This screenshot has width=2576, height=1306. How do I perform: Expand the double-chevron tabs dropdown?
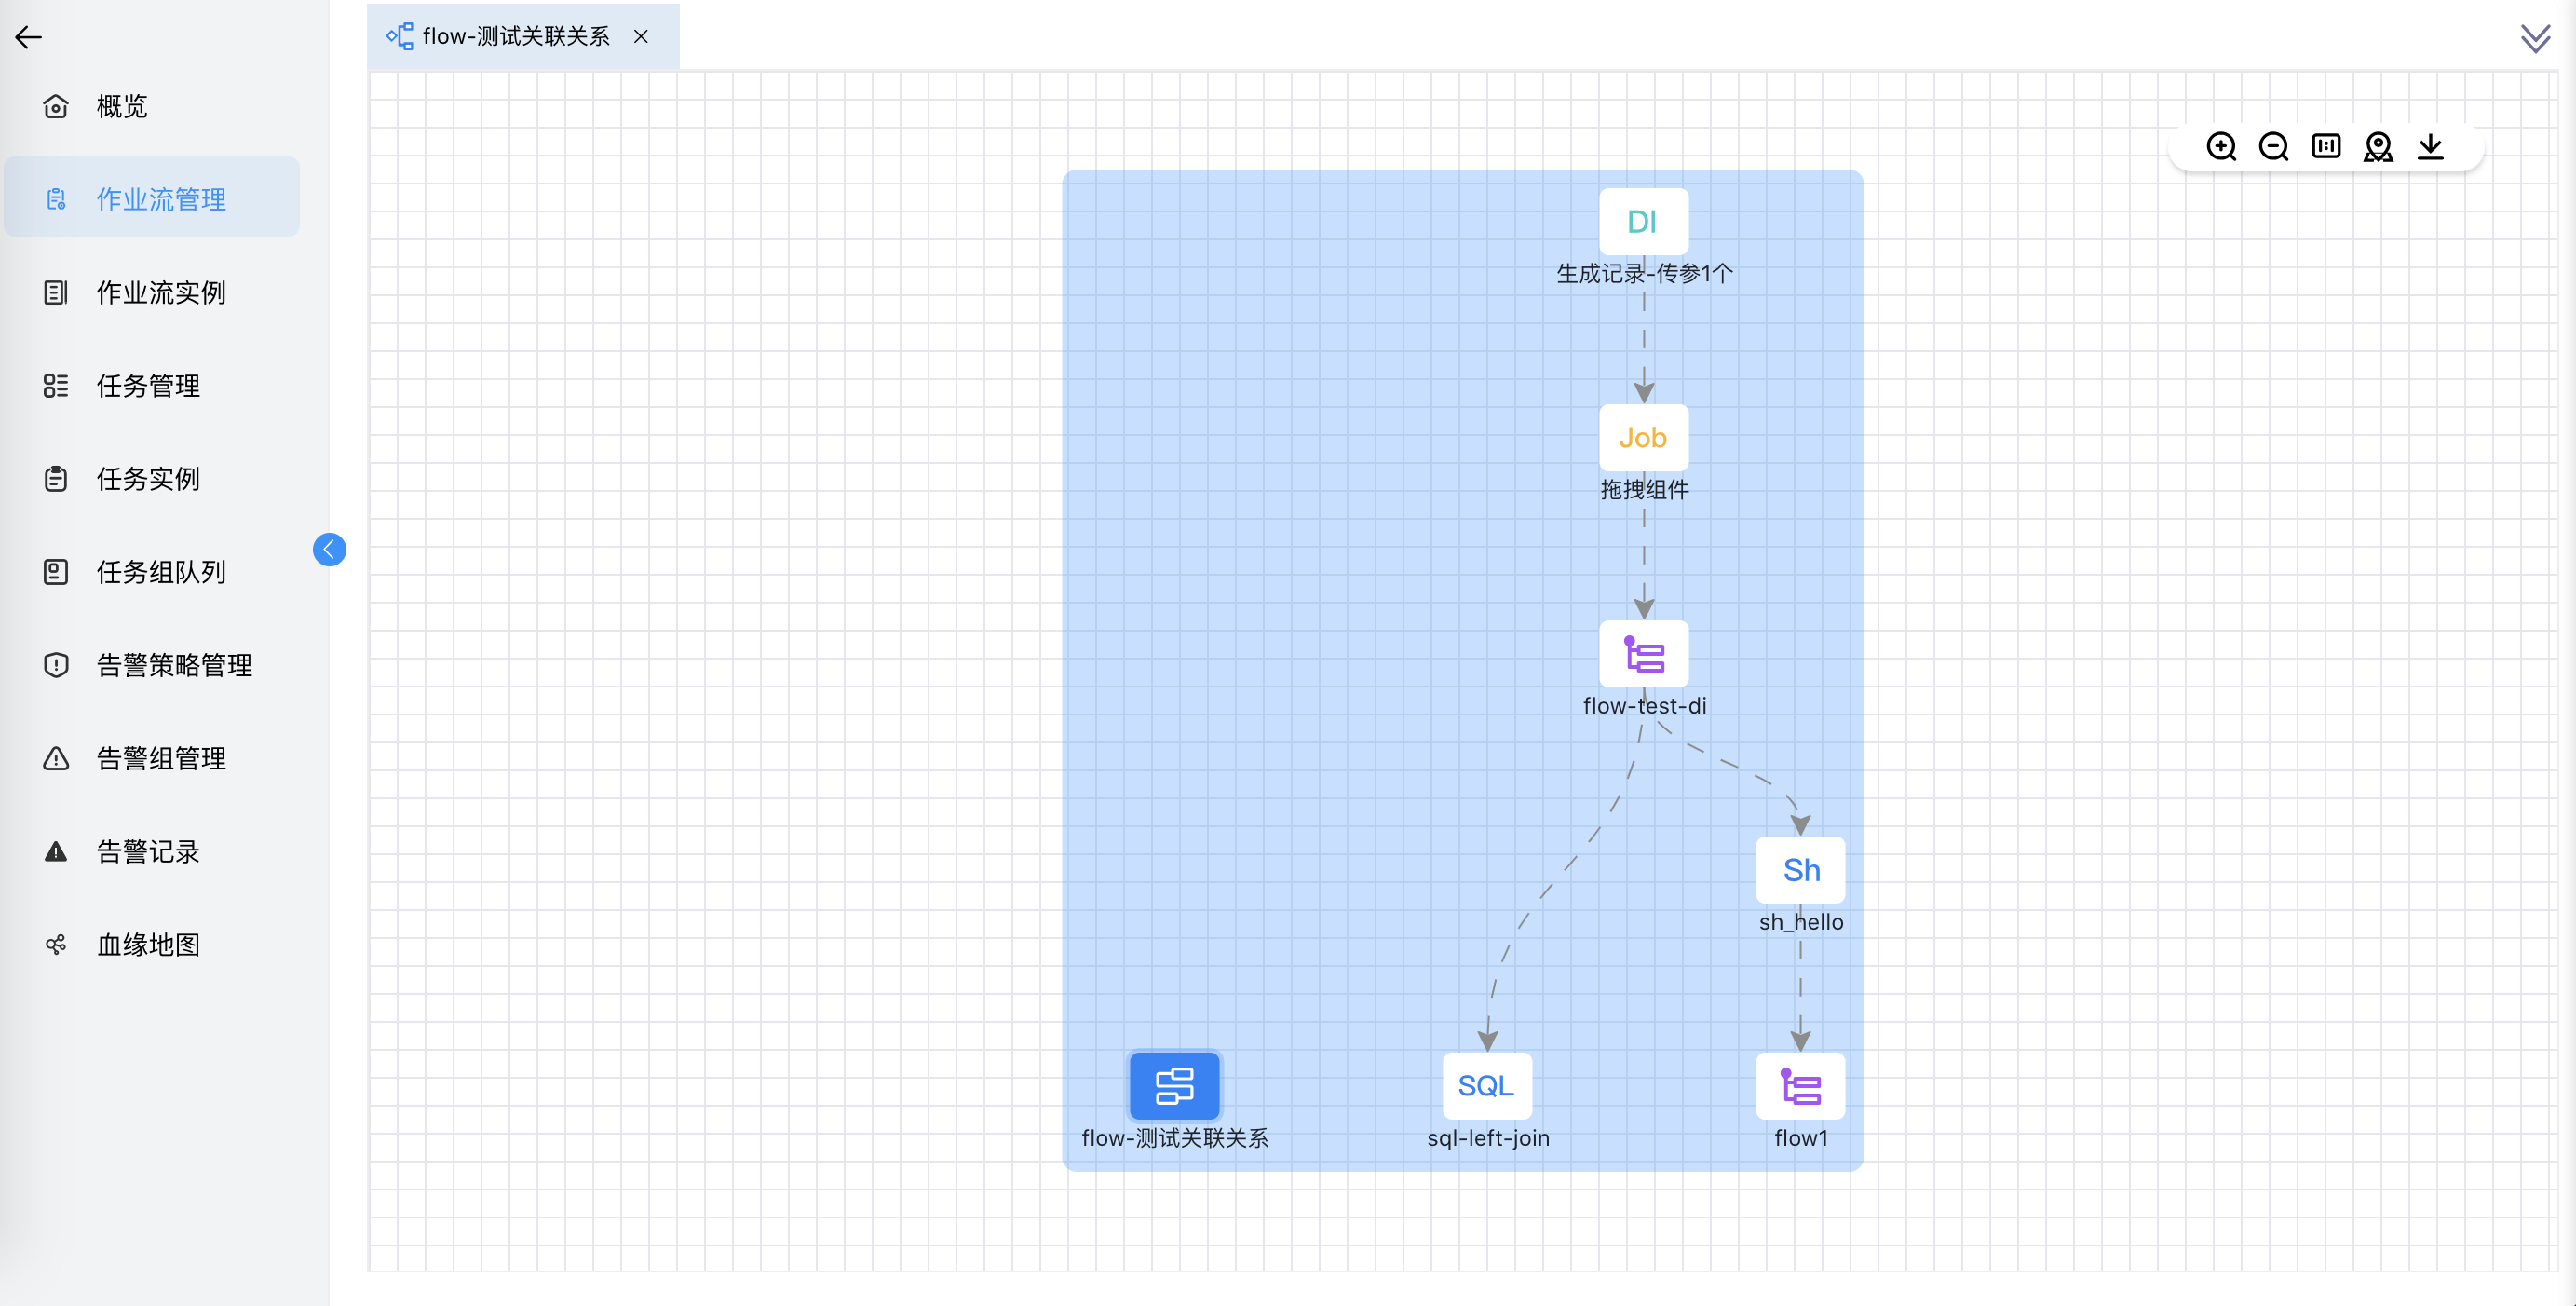click(2535, 38)
